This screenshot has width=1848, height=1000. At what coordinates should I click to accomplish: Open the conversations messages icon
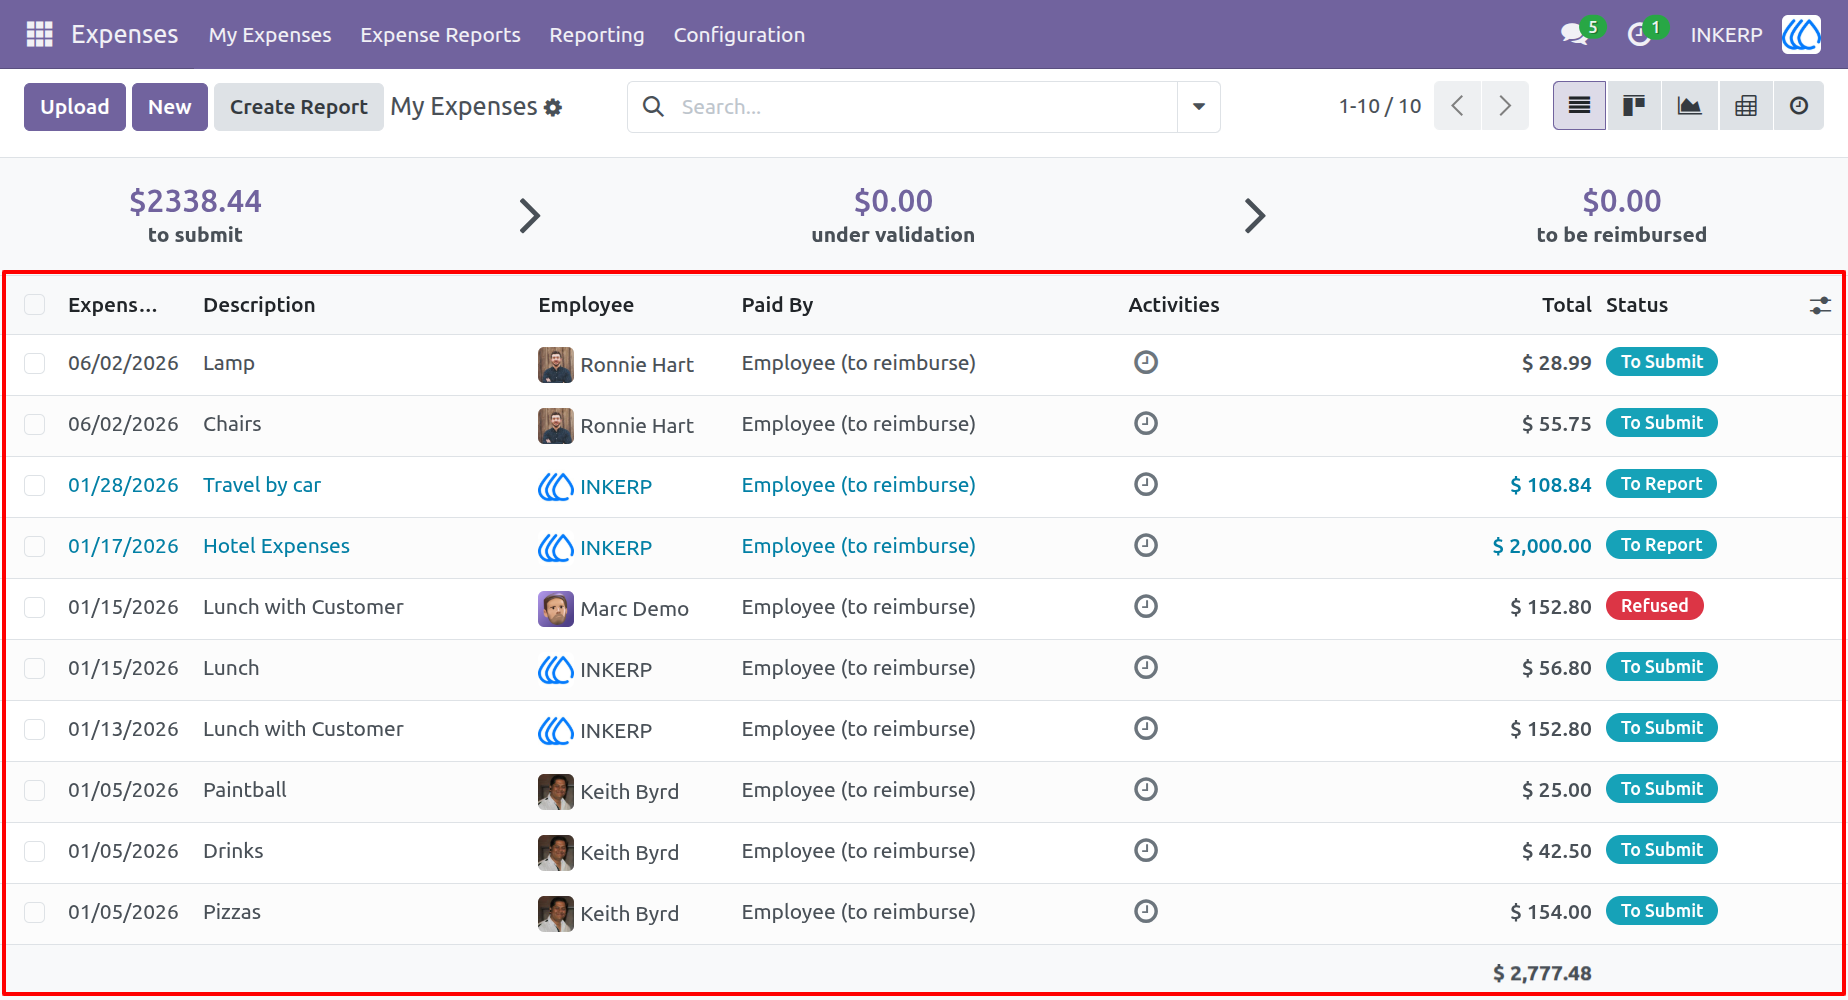pos(1575,34)
